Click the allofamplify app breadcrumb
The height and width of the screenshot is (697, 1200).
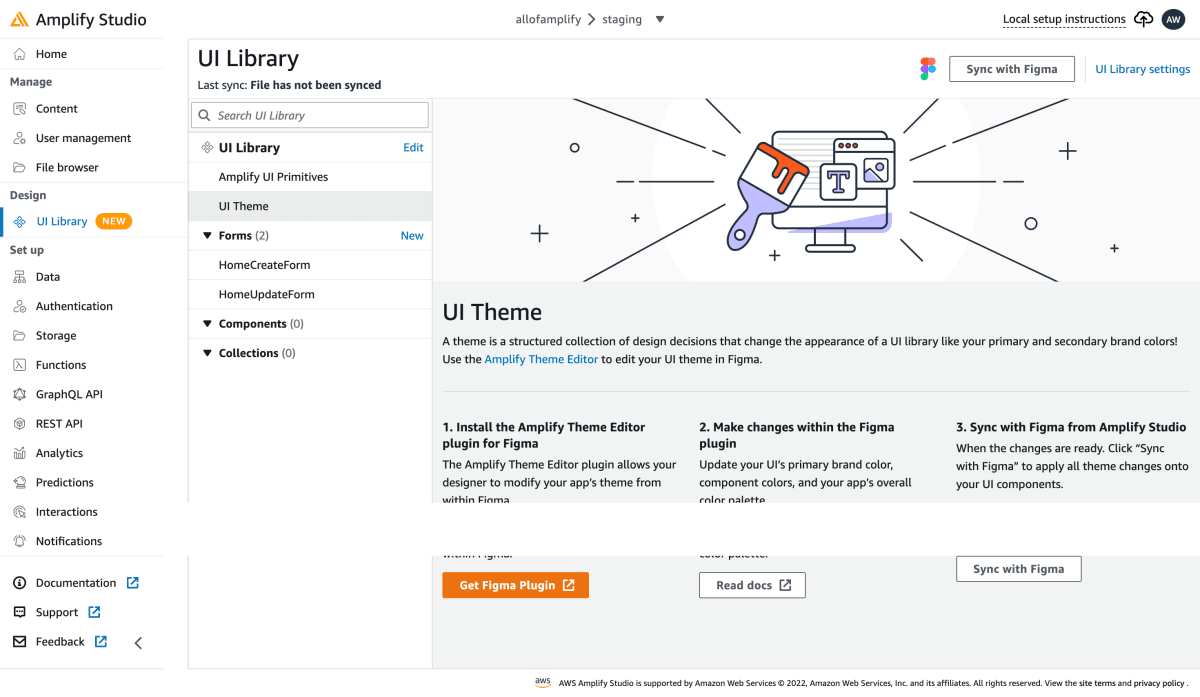[x=547, y=20]
